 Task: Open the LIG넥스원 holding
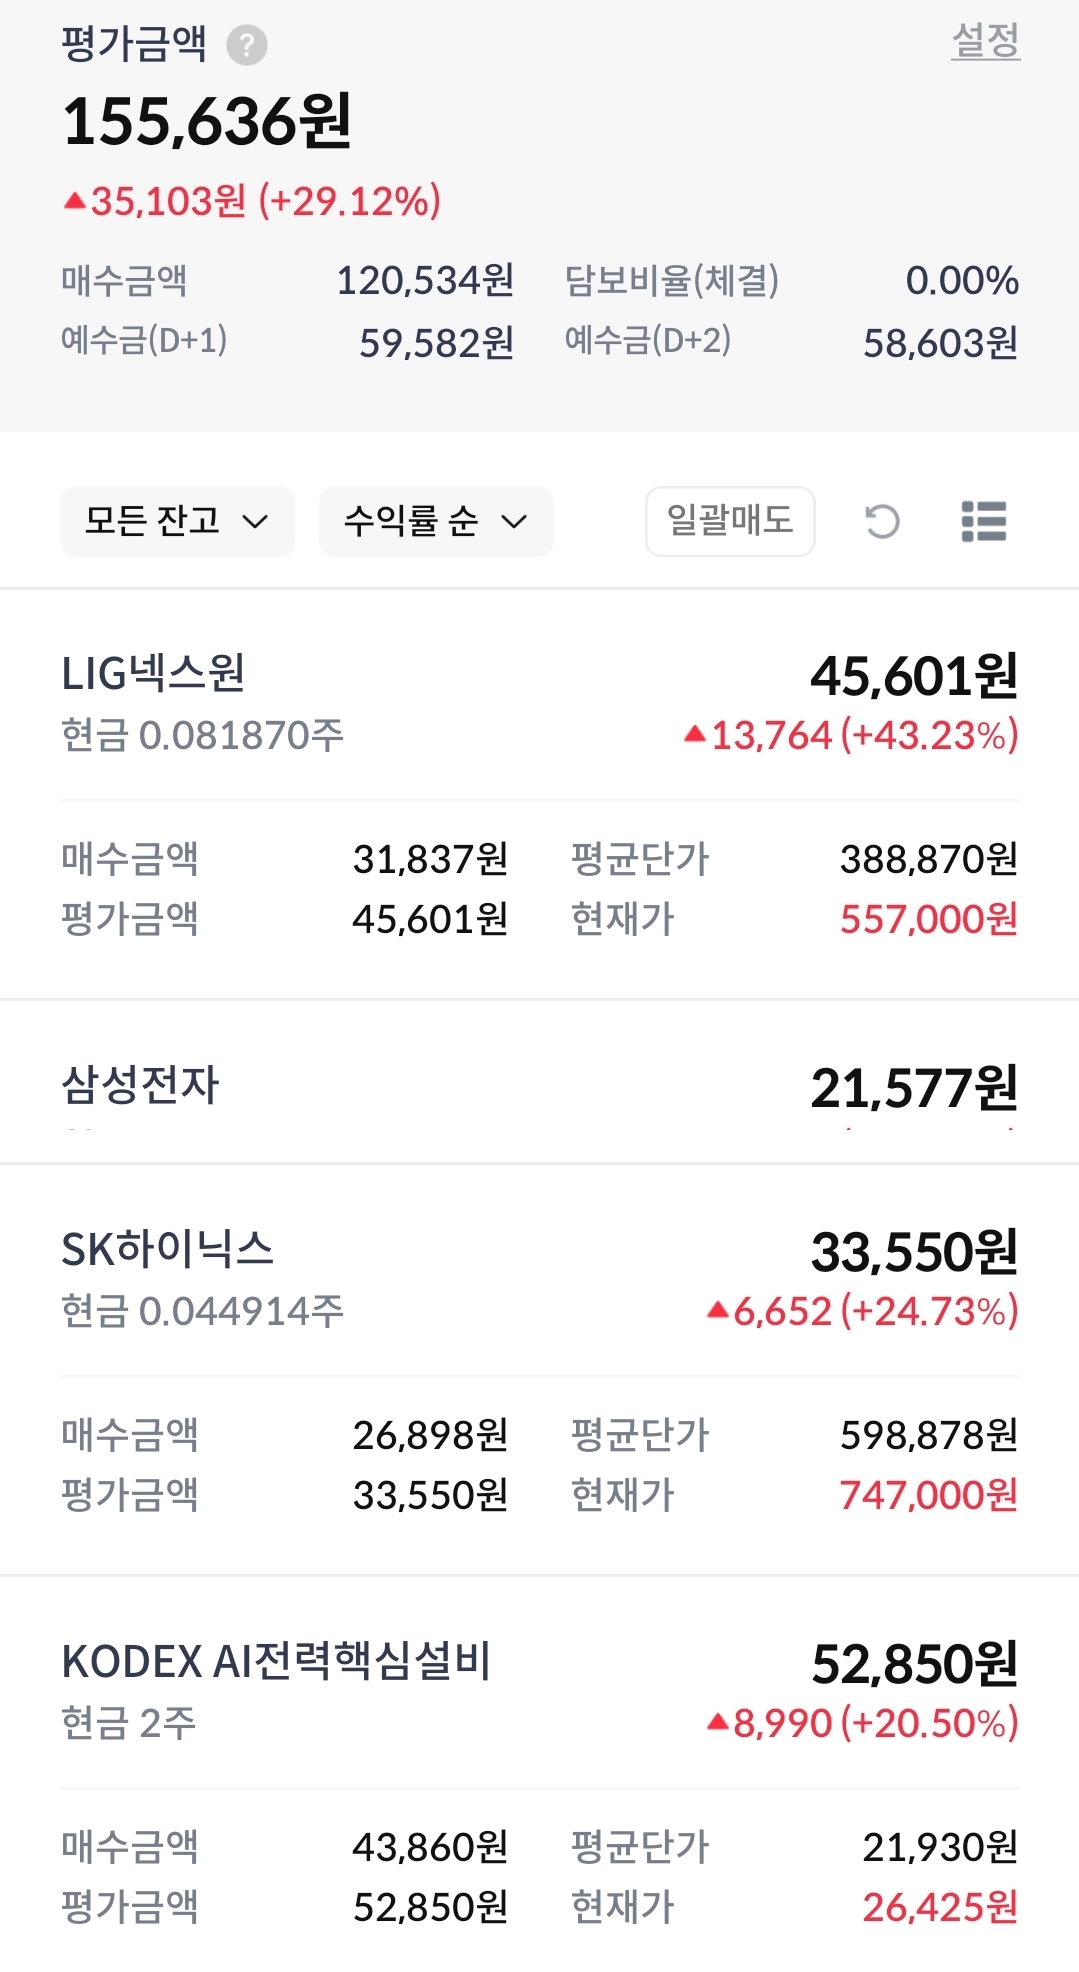[x=153, y=674]
